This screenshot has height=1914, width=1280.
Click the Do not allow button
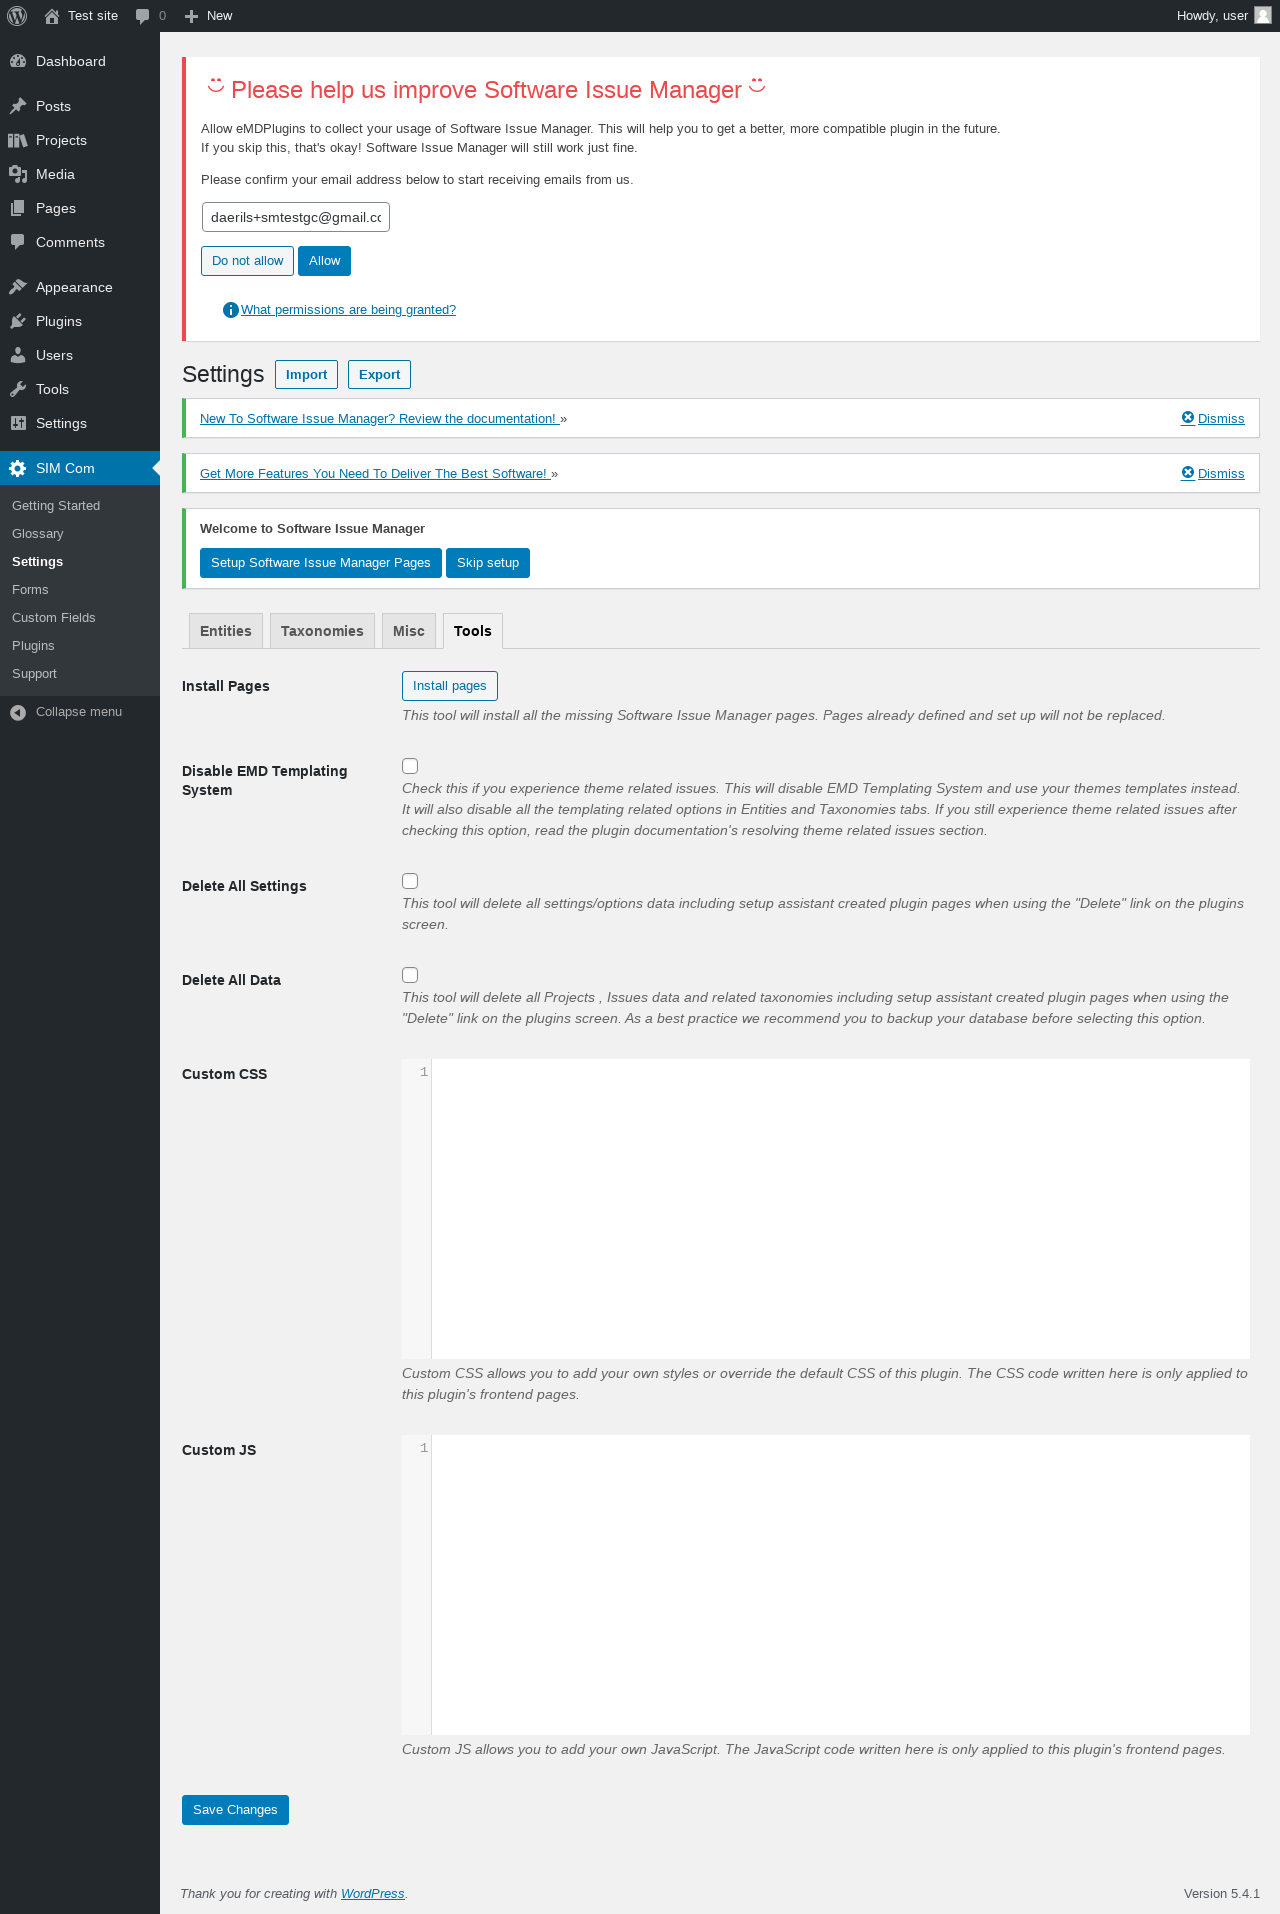(x=247, y=261)
